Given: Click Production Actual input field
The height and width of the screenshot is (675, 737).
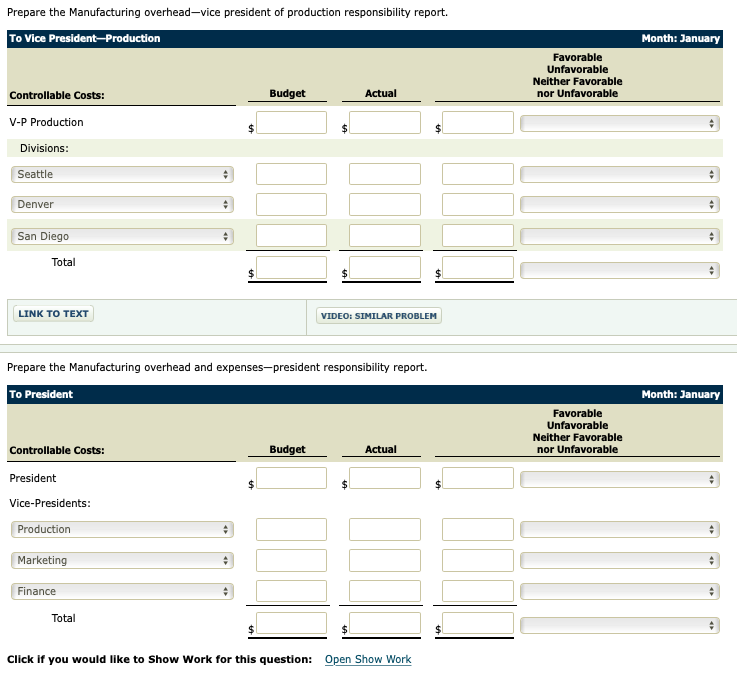Looking at the screenshot, I should pos(384,529).
